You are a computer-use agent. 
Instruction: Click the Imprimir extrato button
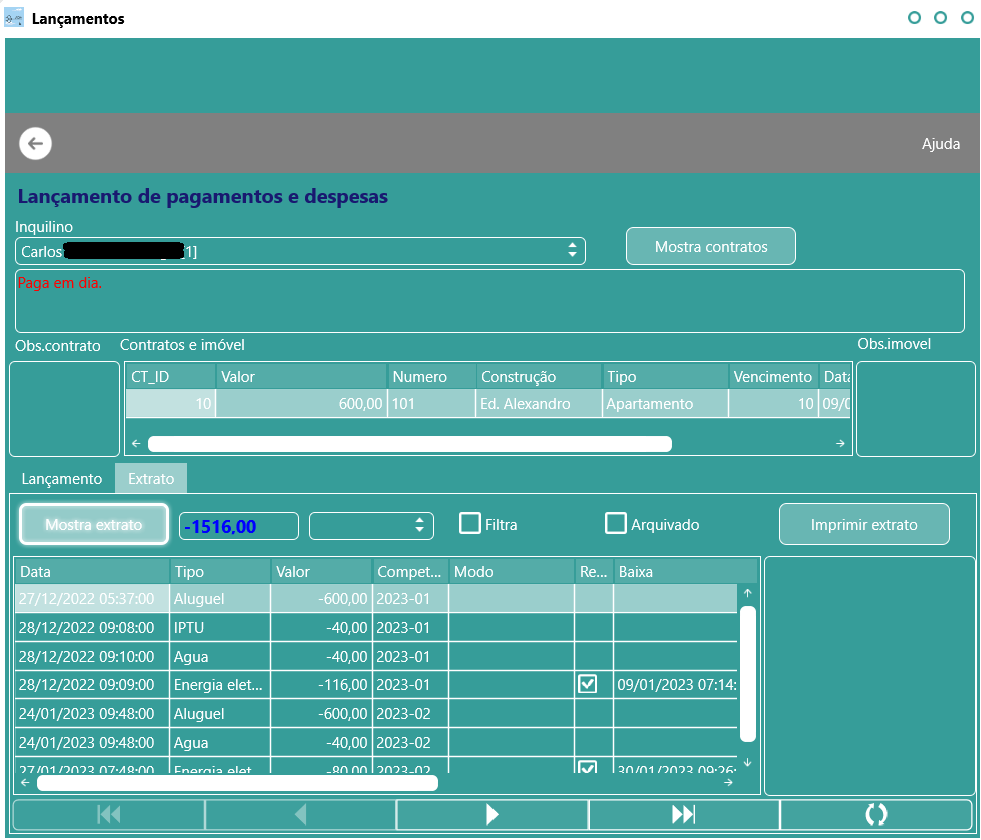[864, 525]
